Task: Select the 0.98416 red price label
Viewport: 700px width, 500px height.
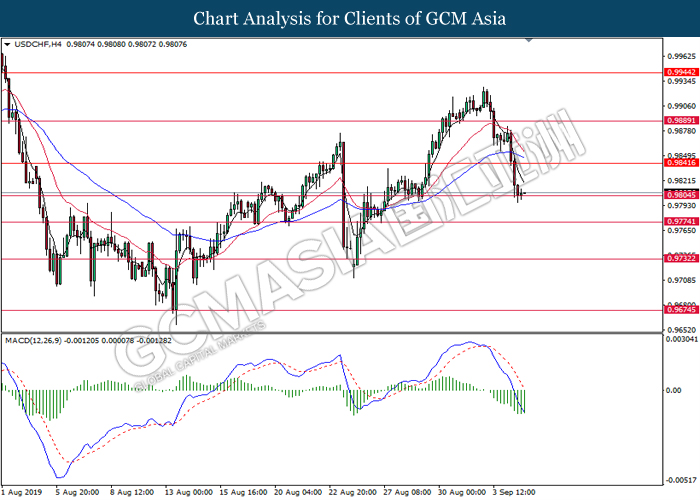Action: 681,163
